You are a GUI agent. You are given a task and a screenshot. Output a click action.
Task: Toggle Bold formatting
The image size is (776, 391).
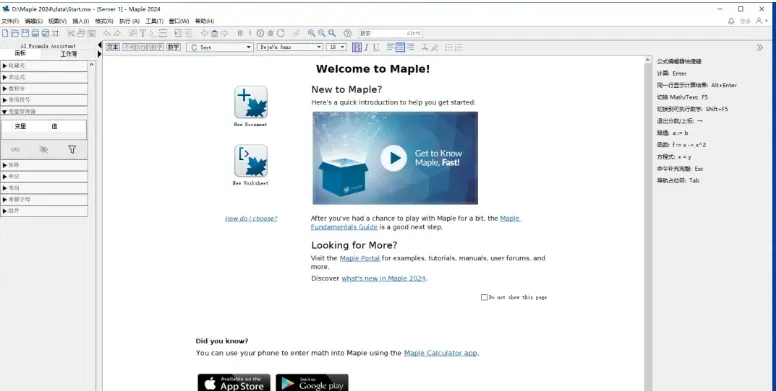pyautogui.click(x=357, y=47)
